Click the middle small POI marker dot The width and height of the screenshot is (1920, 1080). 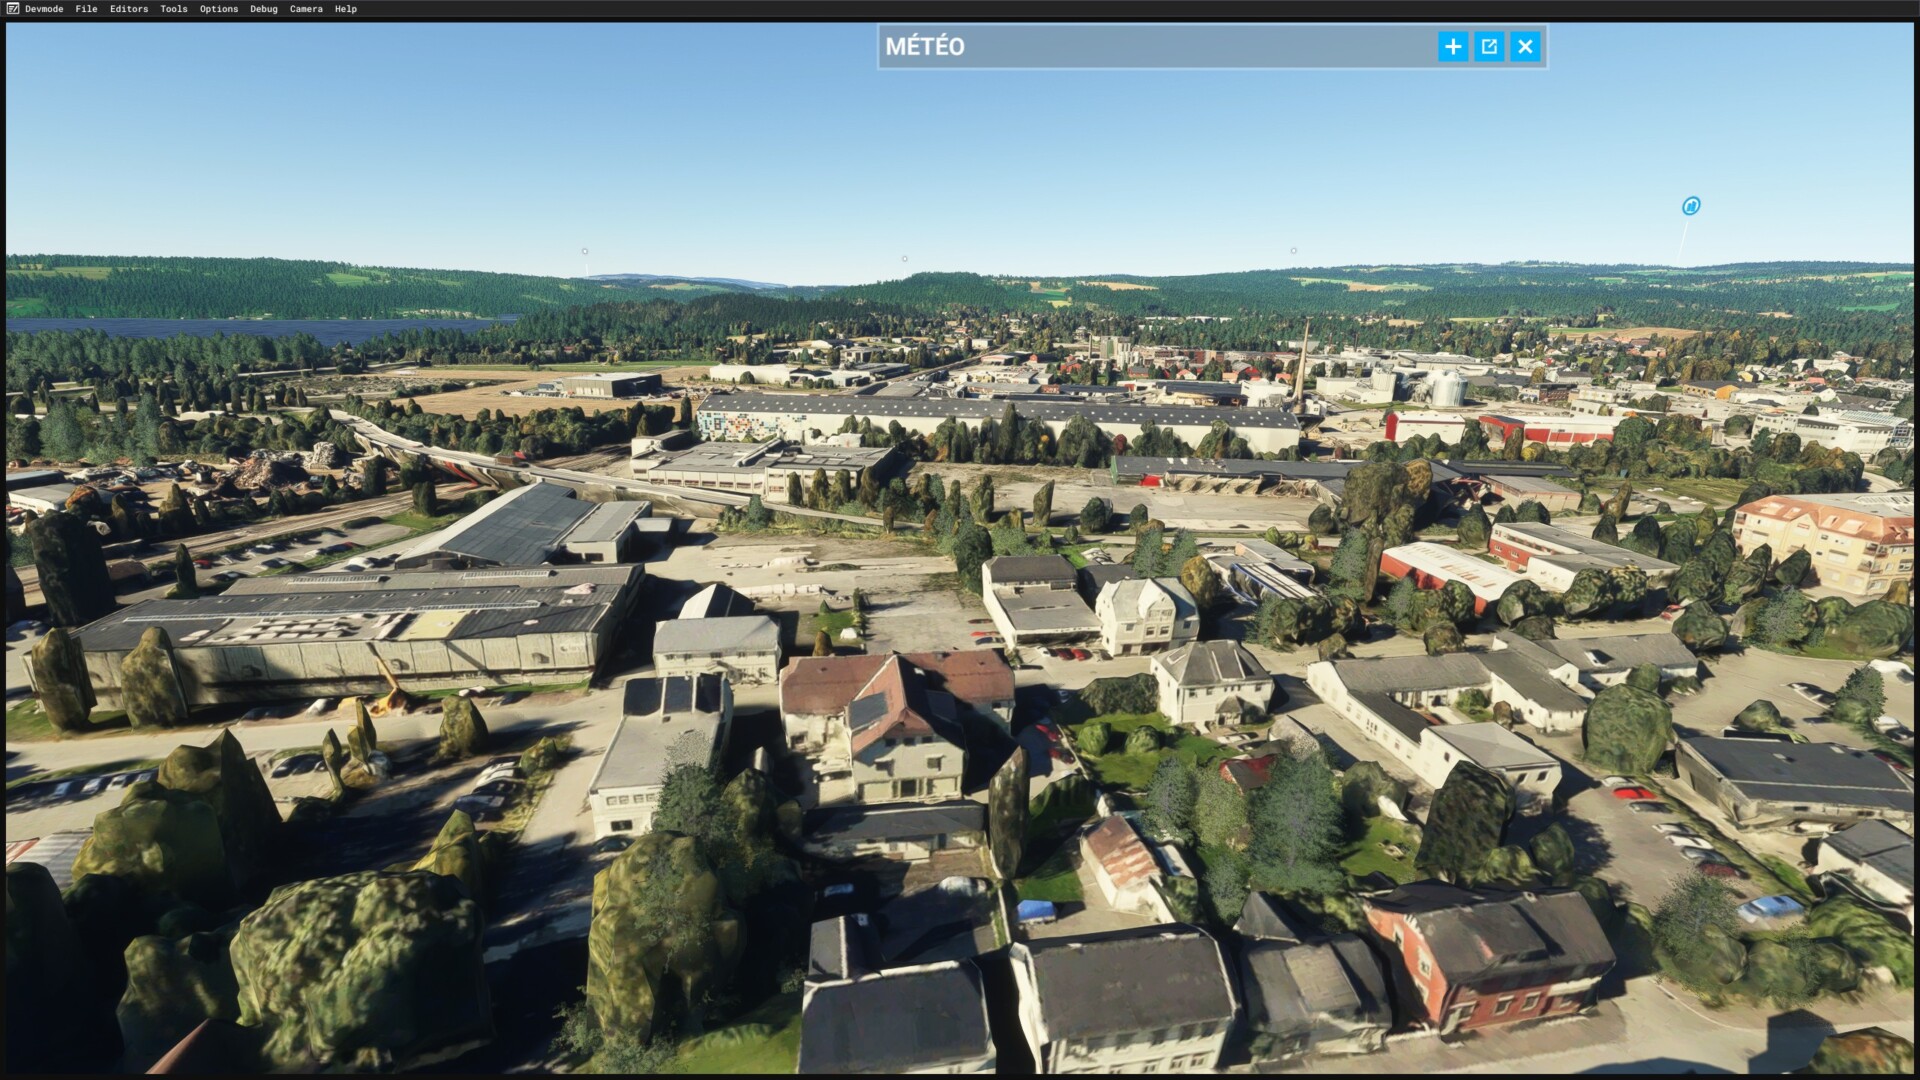click(x=905, y=259)
